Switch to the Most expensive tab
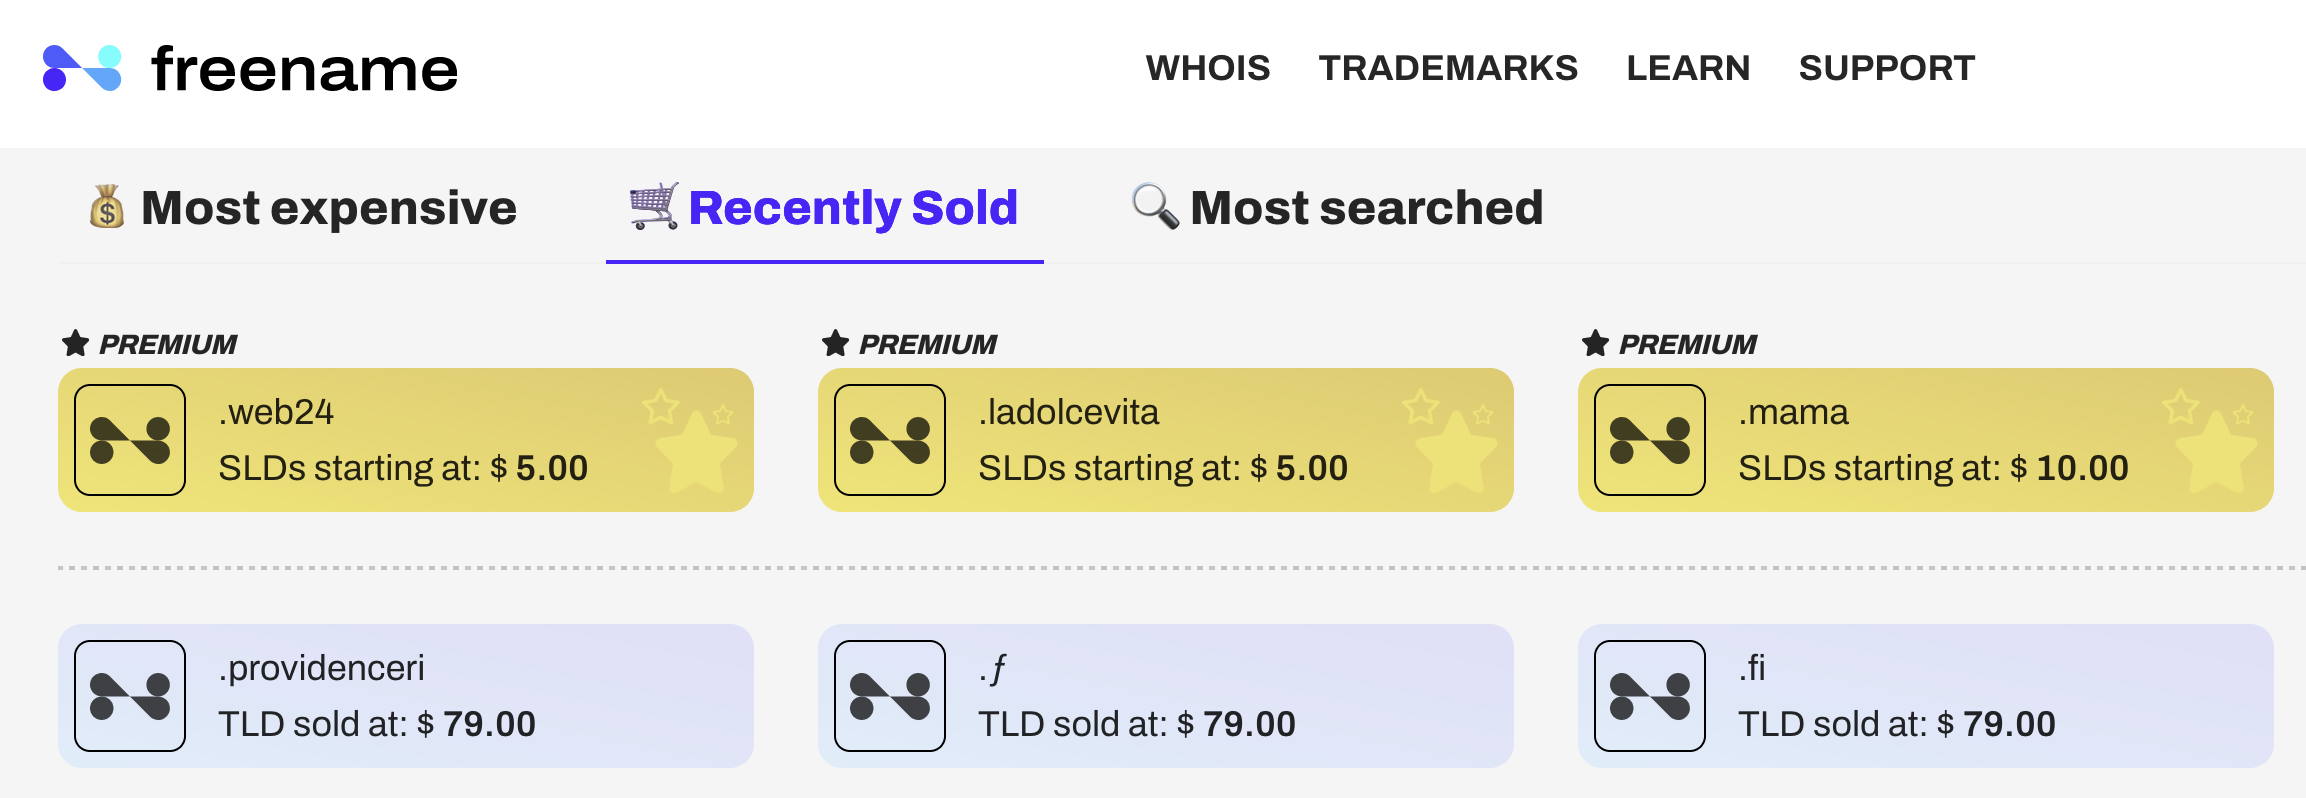Viewport: 2306px width, 798px height. tap(302, 208)
